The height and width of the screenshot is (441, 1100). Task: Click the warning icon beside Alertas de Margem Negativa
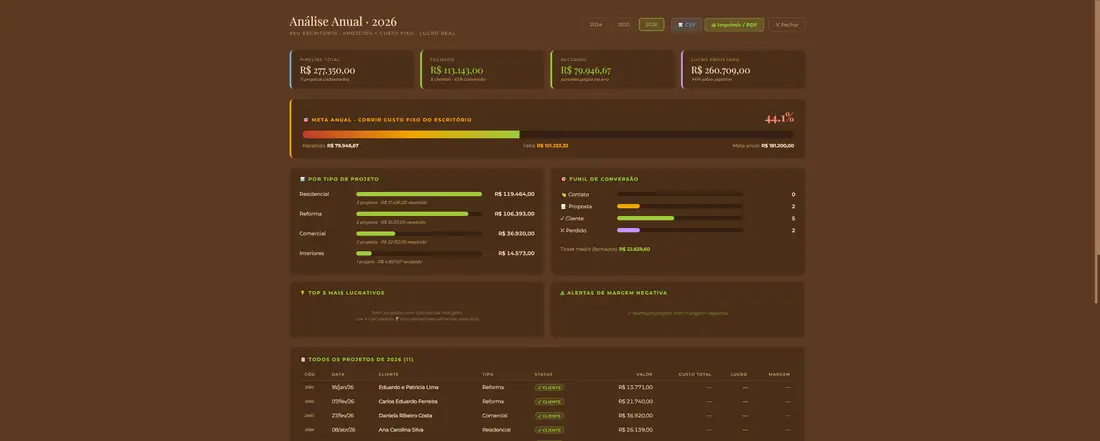[x=563, y=292]
